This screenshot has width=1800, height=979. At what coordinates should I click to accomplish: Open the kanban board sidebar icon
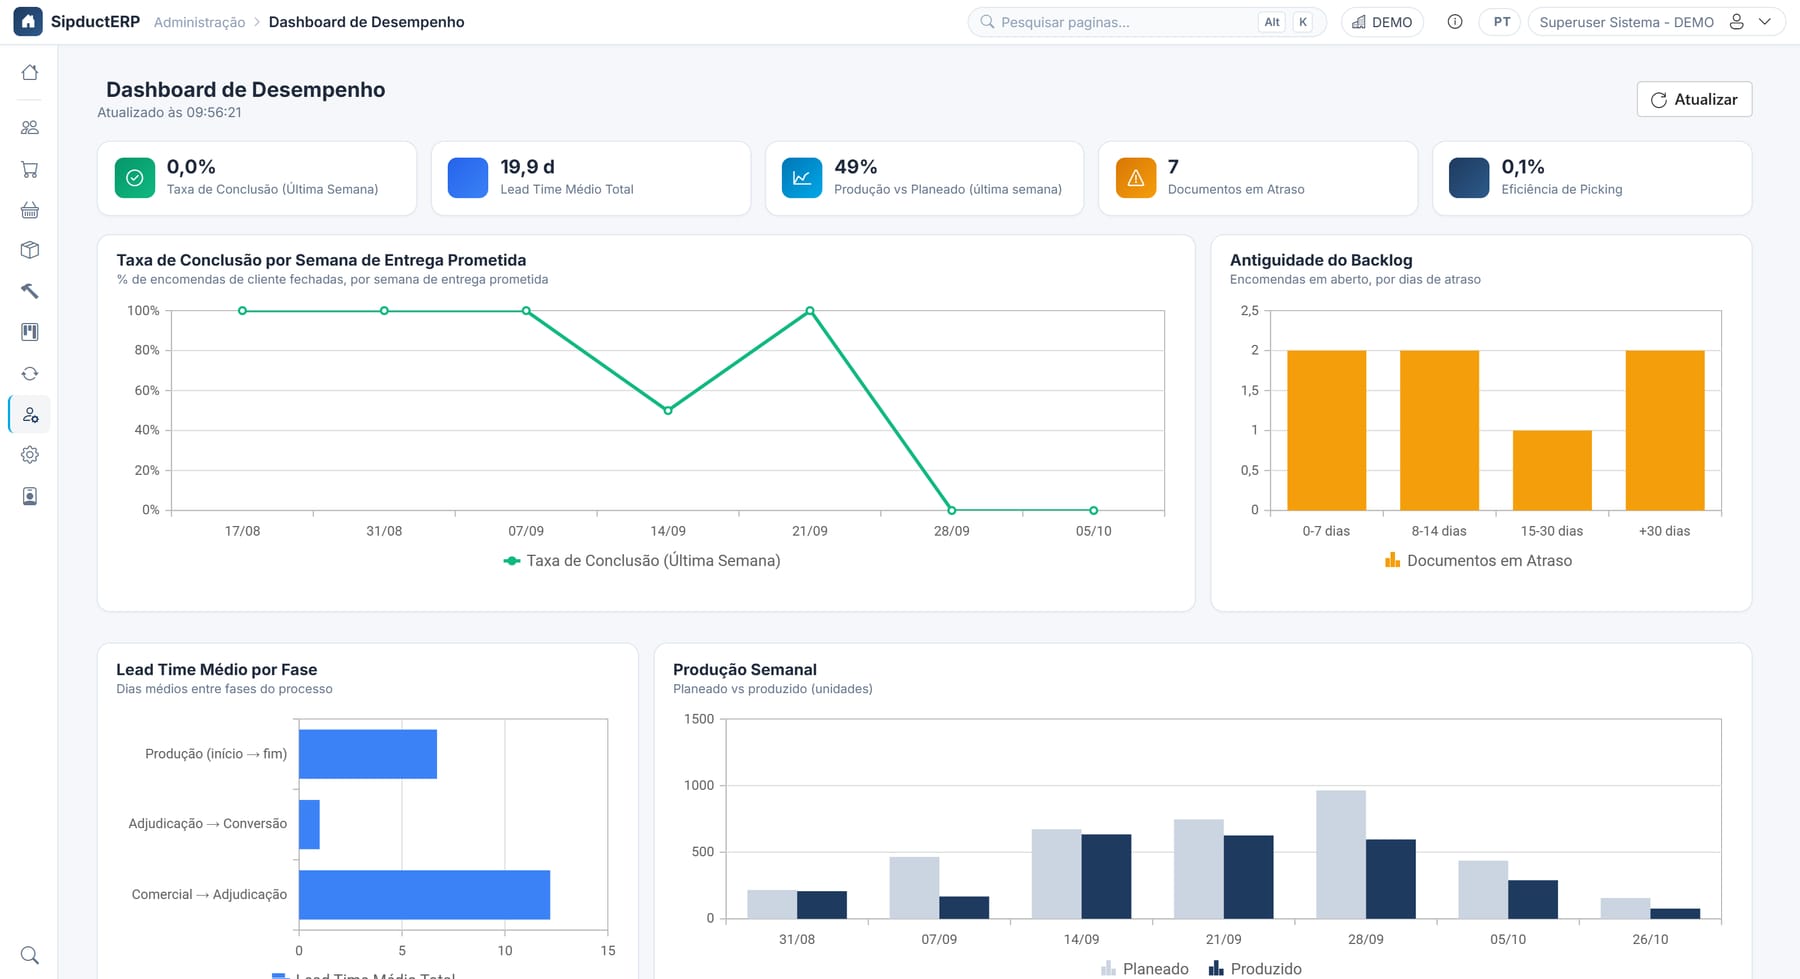[30, 332]
